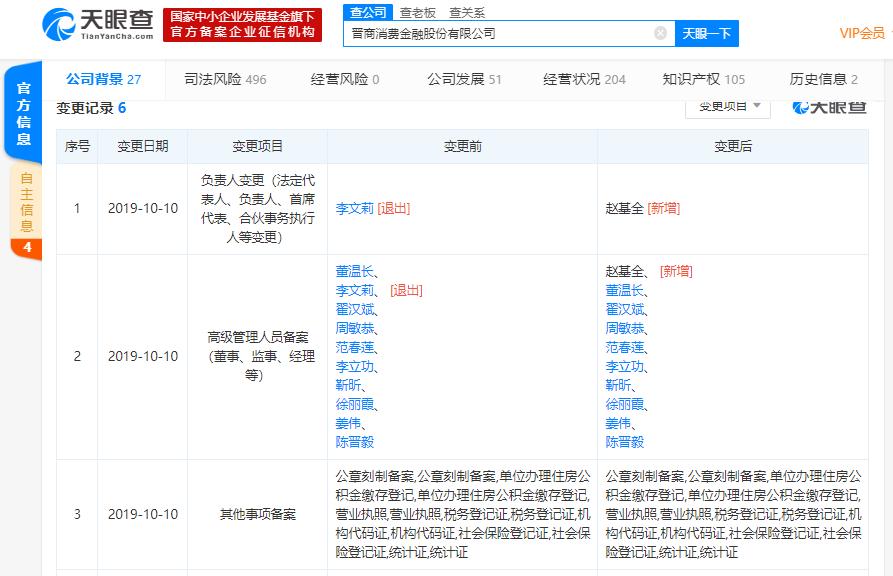The image size is (893, 576).
Task: Click 李文莉 link in row 1
Action: coord(354,208)
